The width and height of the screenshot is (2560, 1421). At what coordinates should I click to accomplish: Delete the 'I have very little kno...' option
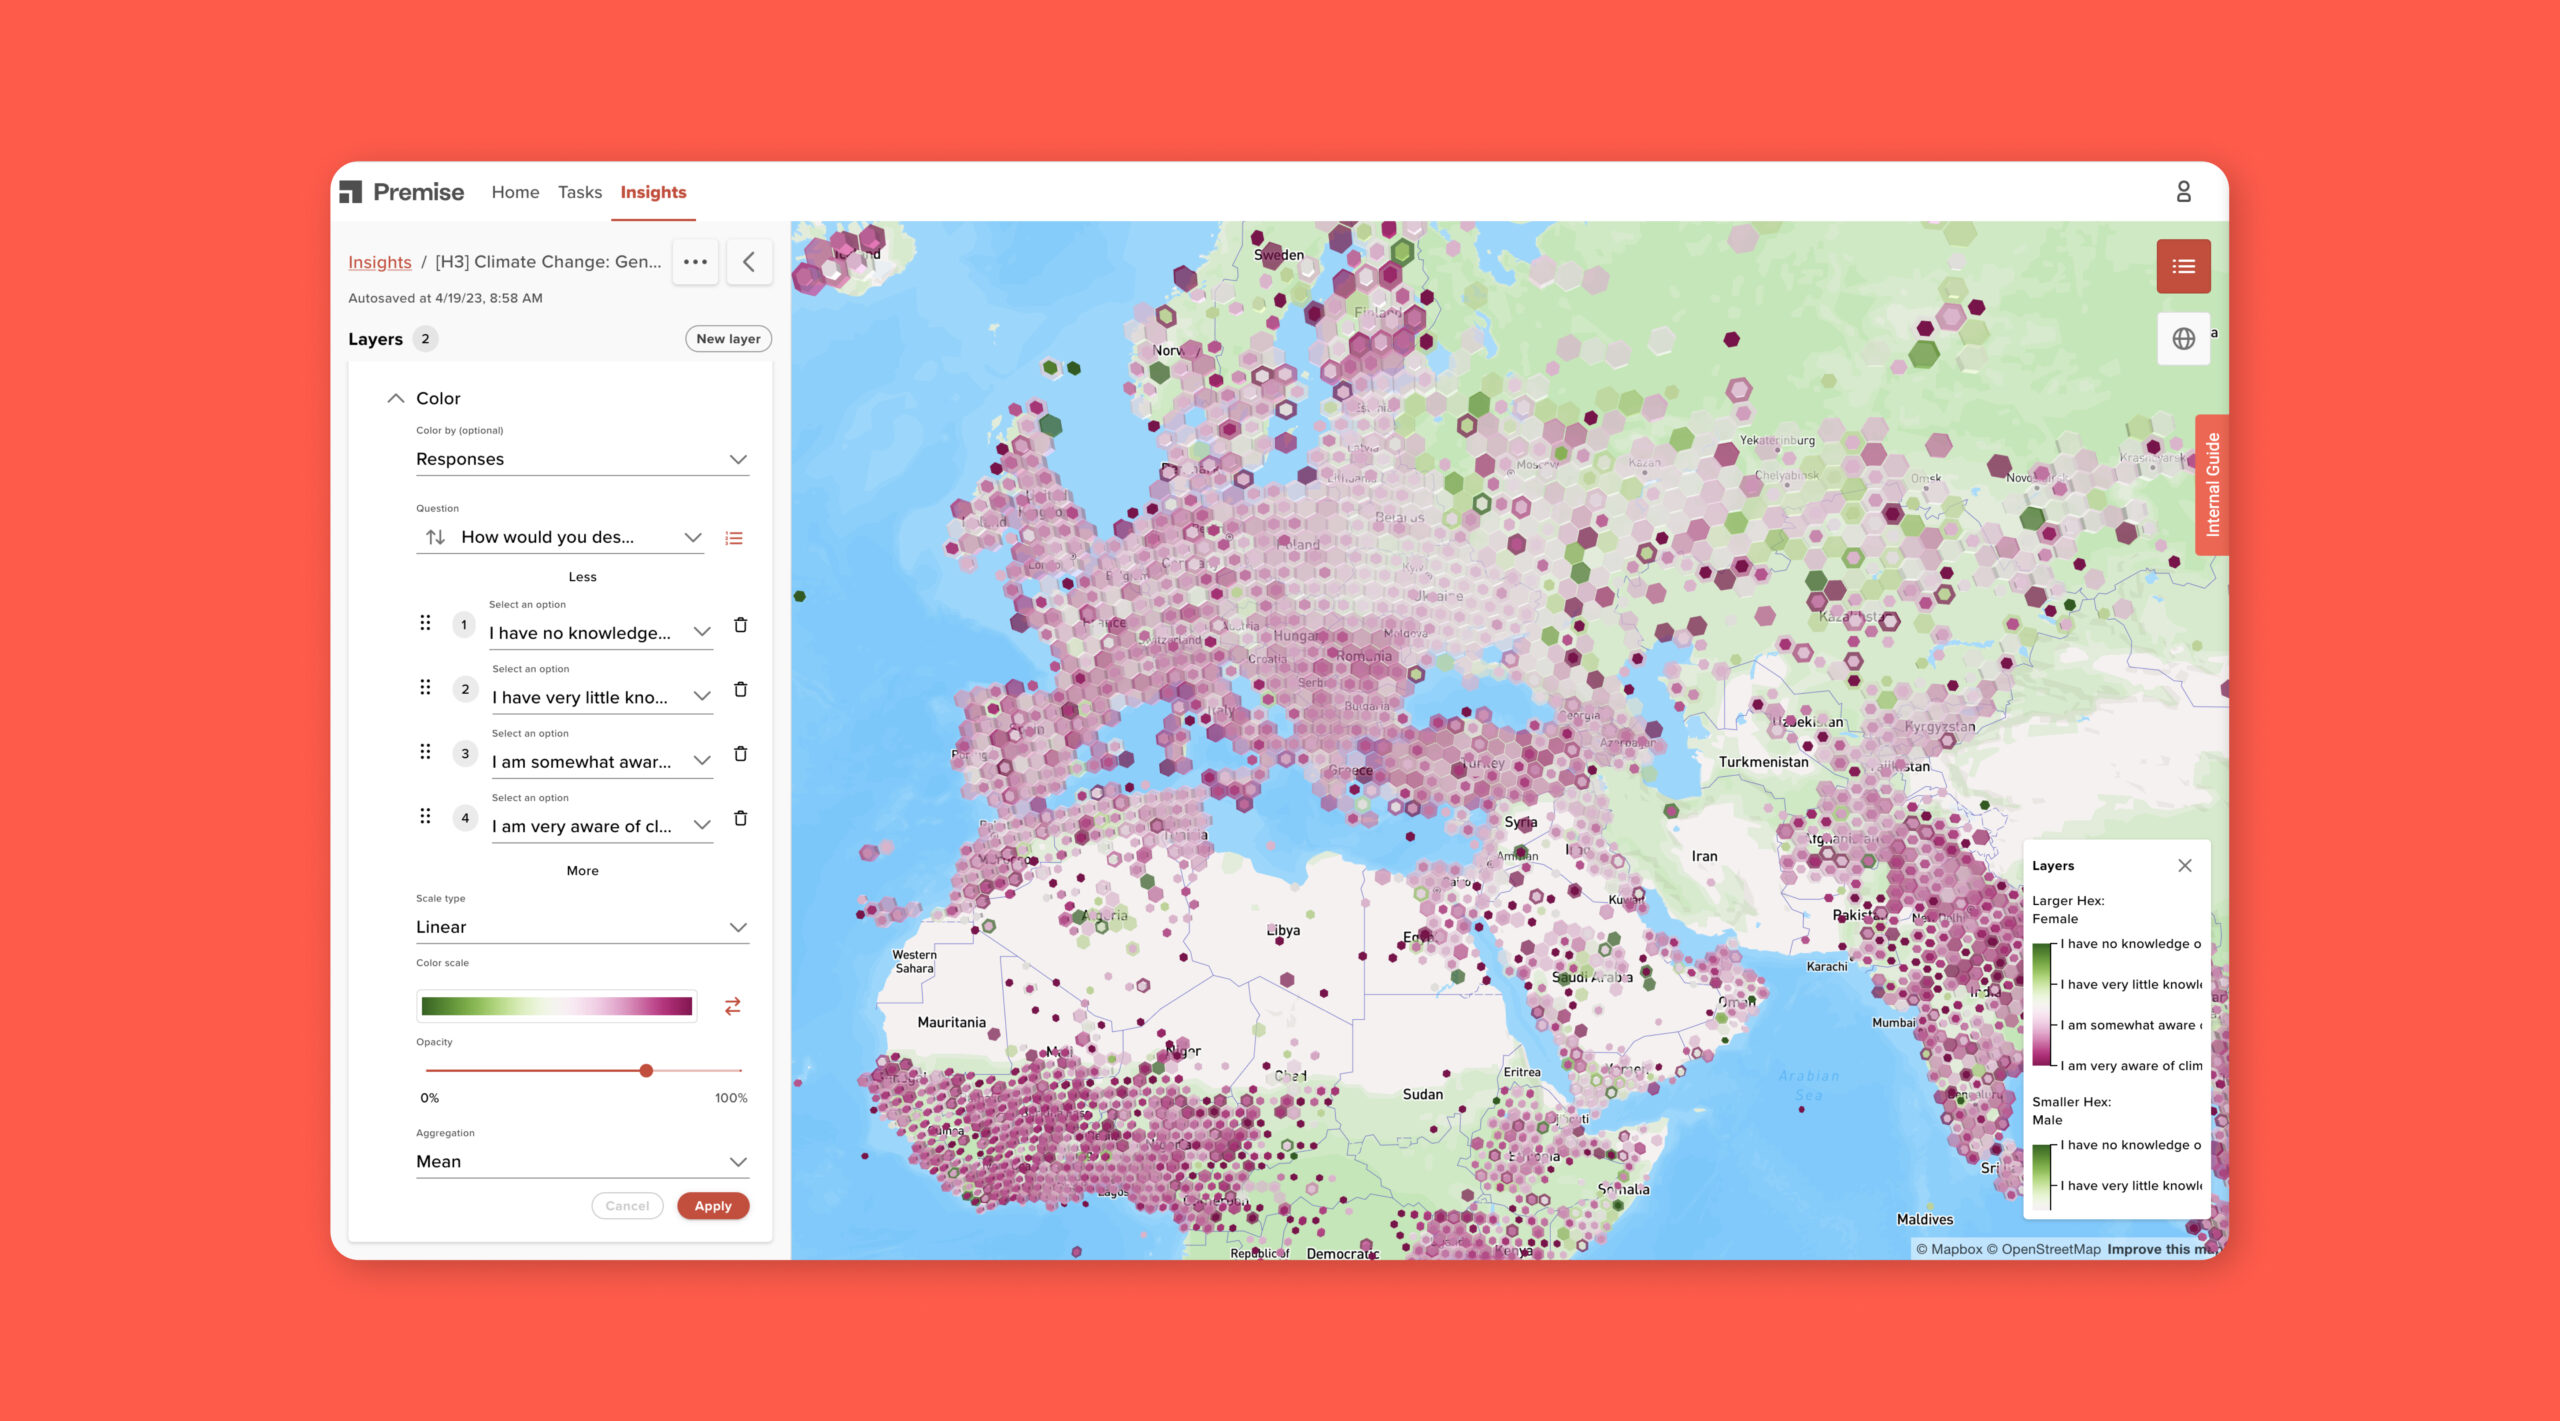pos(740,689)
